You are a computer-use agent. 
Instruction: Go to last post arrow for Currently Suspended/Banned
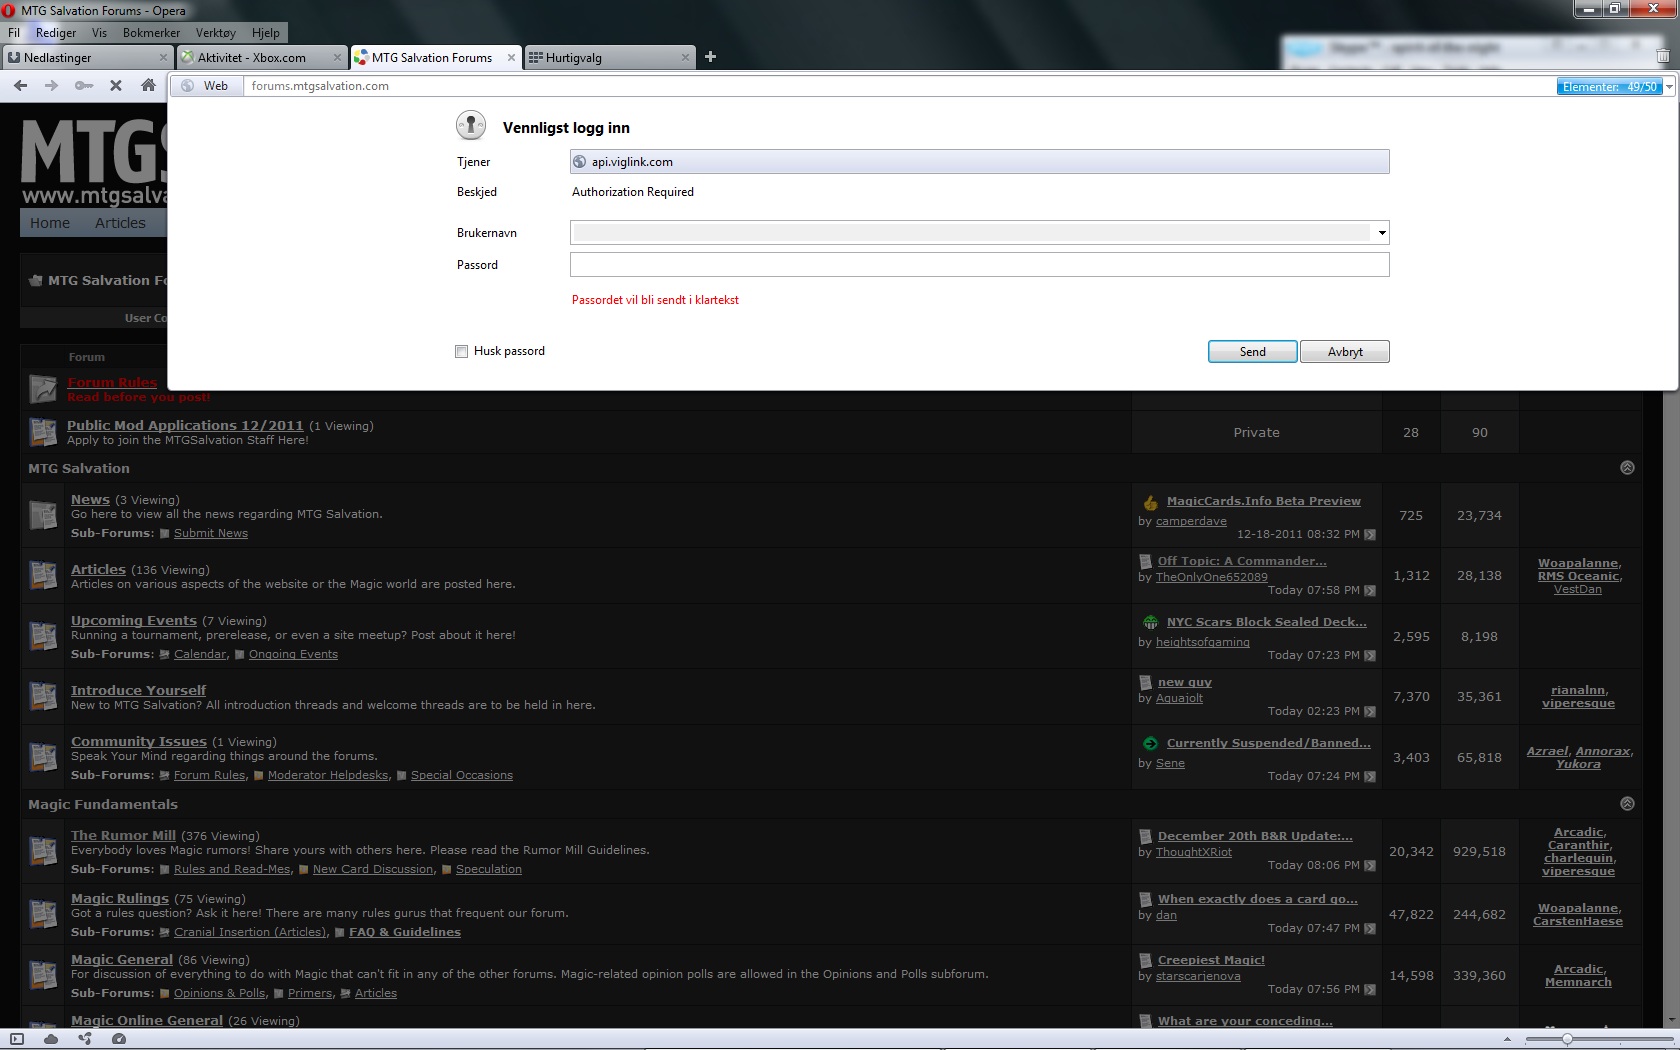click(x=1370, y=777)
